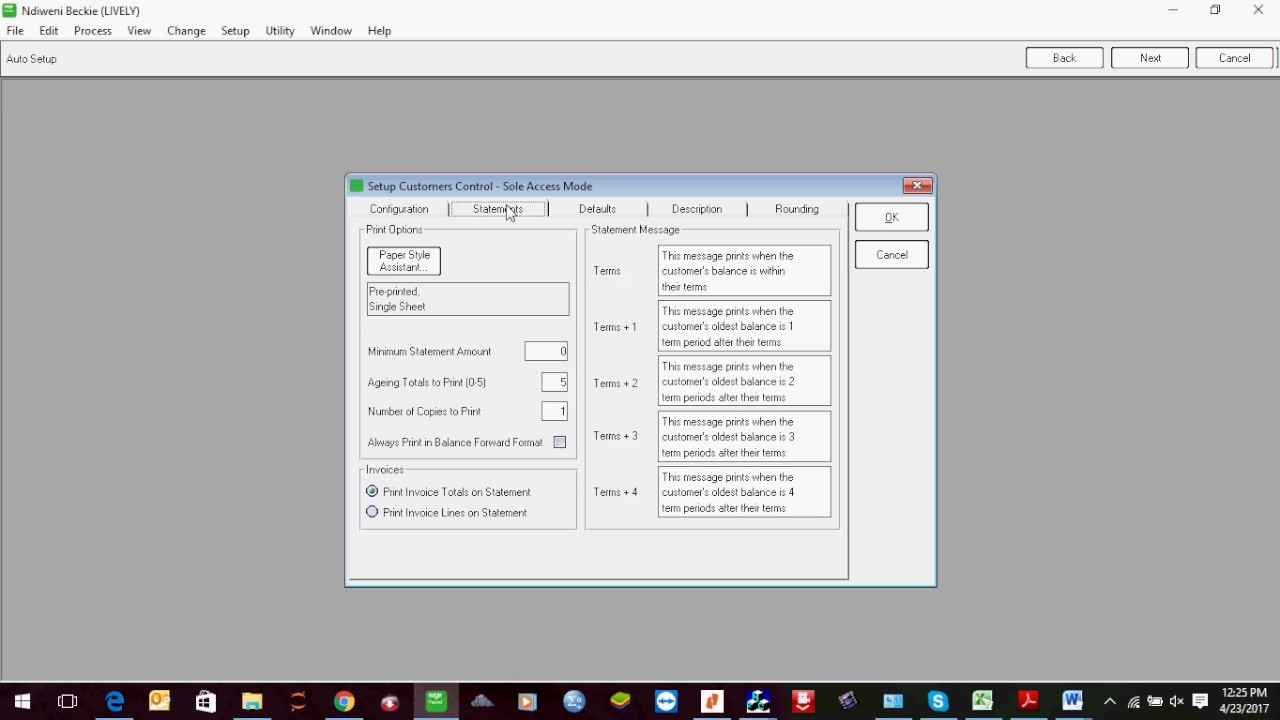Open the red download taskbar icon
The width and height of the screenshot is (1280, 720).
(x=803, y=702)
